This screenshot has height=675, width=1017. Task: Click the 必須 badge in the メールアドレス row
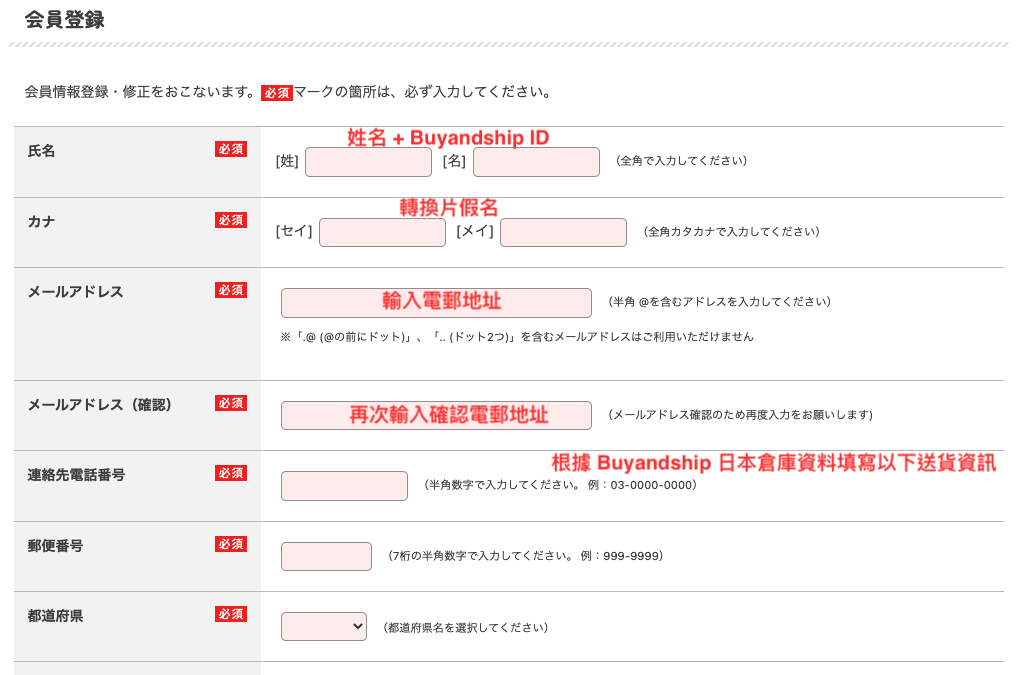231,290
